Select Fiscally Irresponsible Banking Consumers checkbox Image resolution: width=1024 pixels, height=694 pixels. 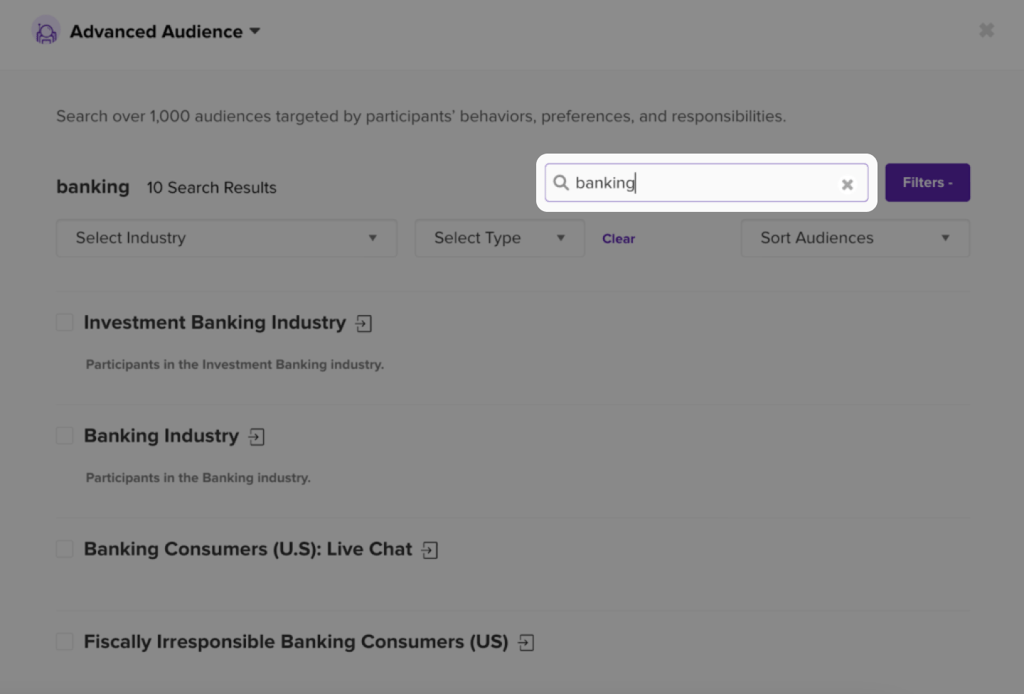pyautogui.click(x=65, y=641)
